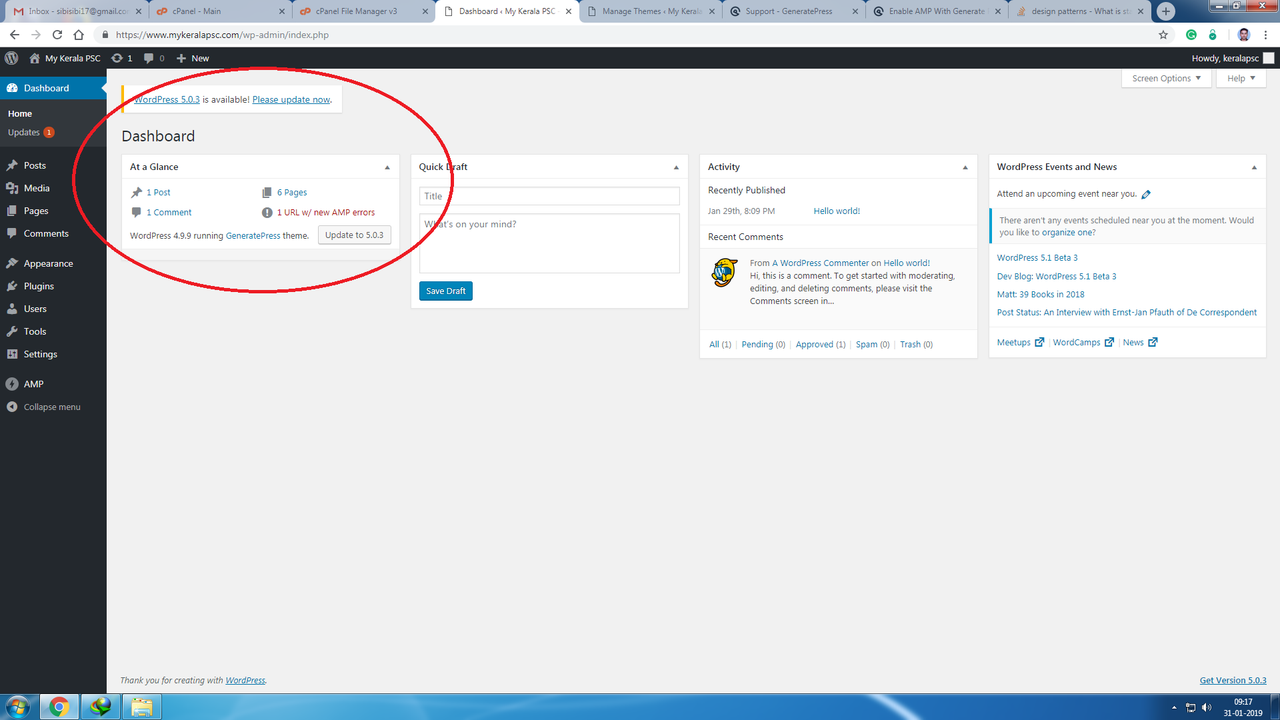Collapse the At a Glance panel

(387, 167)
